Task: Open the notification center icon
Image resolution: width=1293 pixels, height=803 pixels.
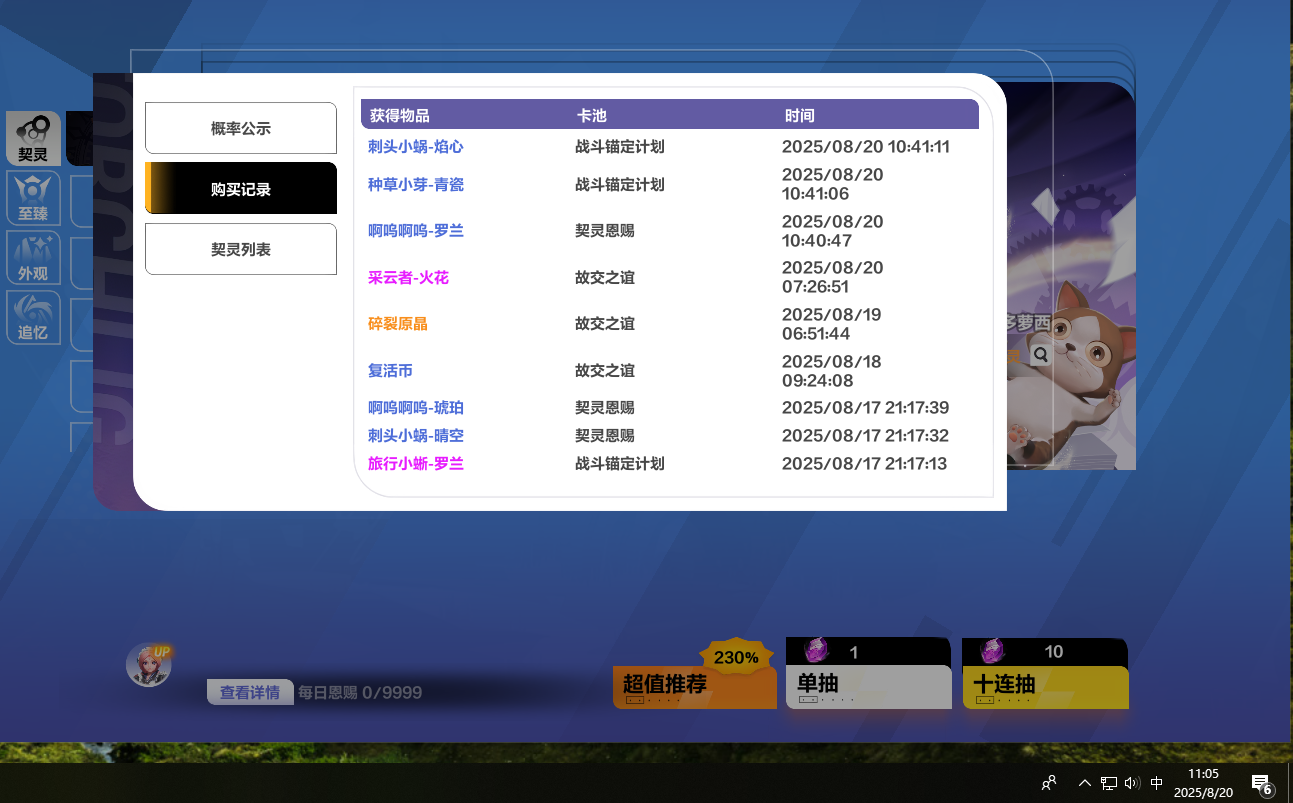Action: click(x=1261, y=783)
